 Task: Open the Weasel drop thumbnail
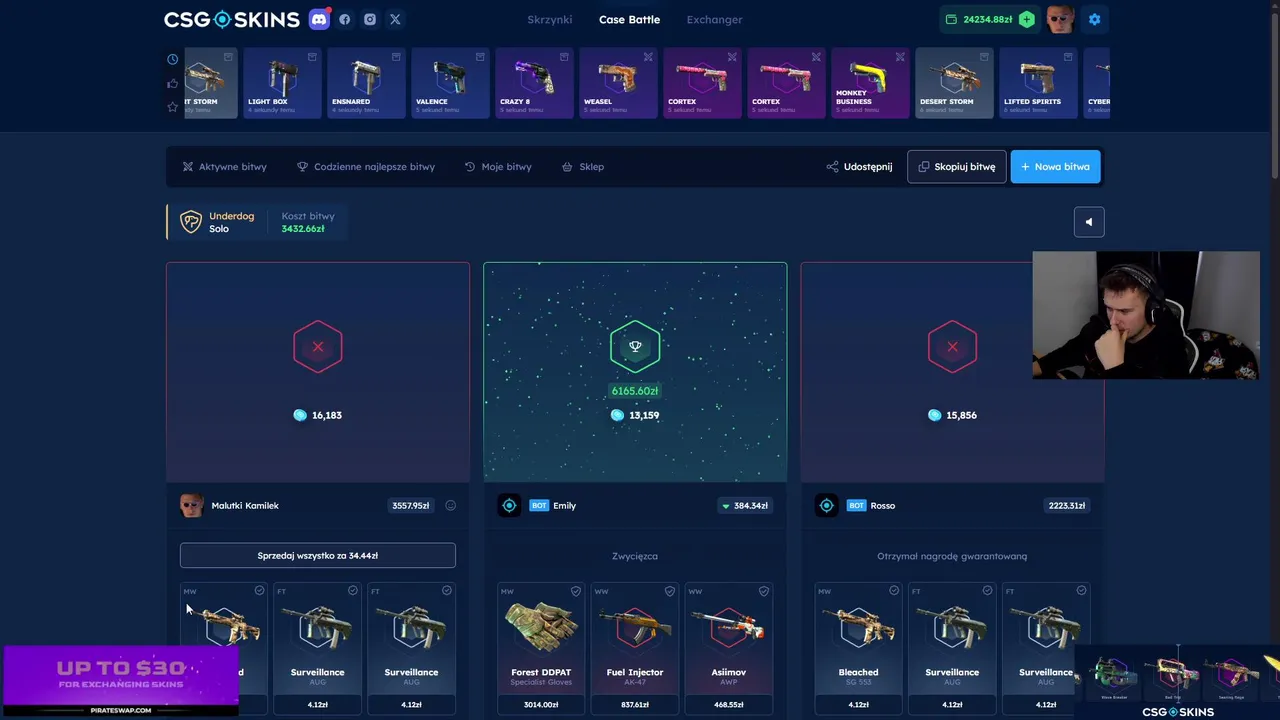click(618, 84)
